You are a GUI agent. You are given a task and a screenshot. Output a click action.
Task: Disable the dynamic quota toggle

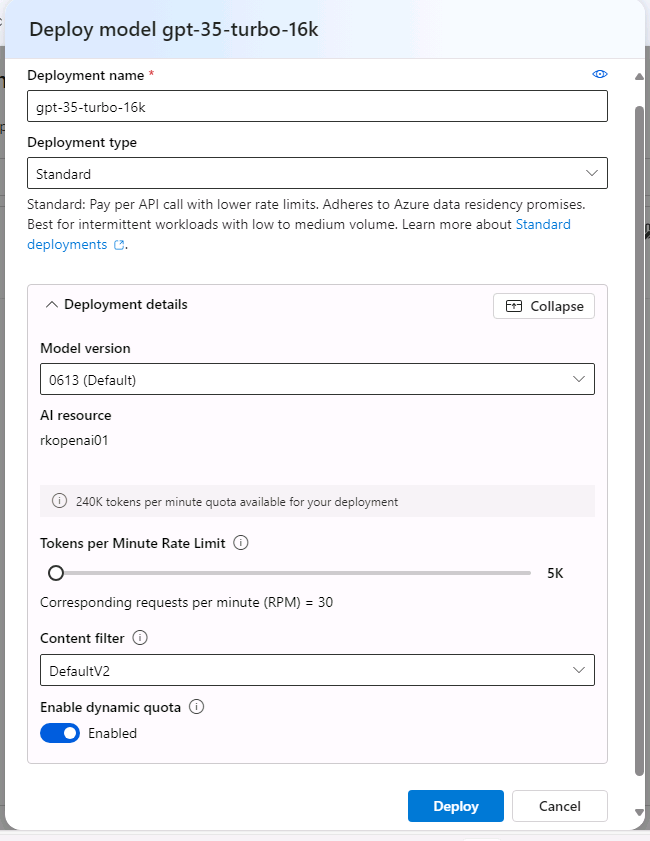(x=60, y=733)
